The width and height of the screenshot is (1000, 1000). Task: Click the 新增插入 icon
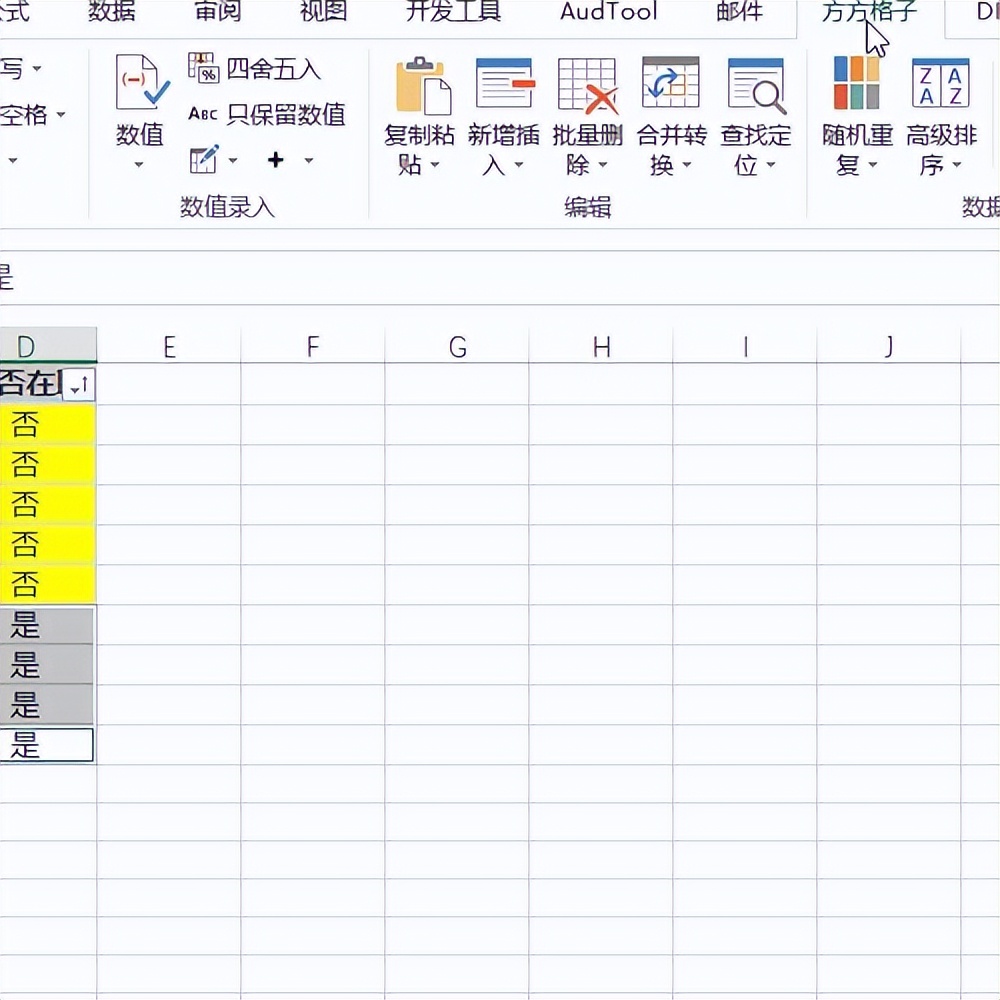(504, 83)
